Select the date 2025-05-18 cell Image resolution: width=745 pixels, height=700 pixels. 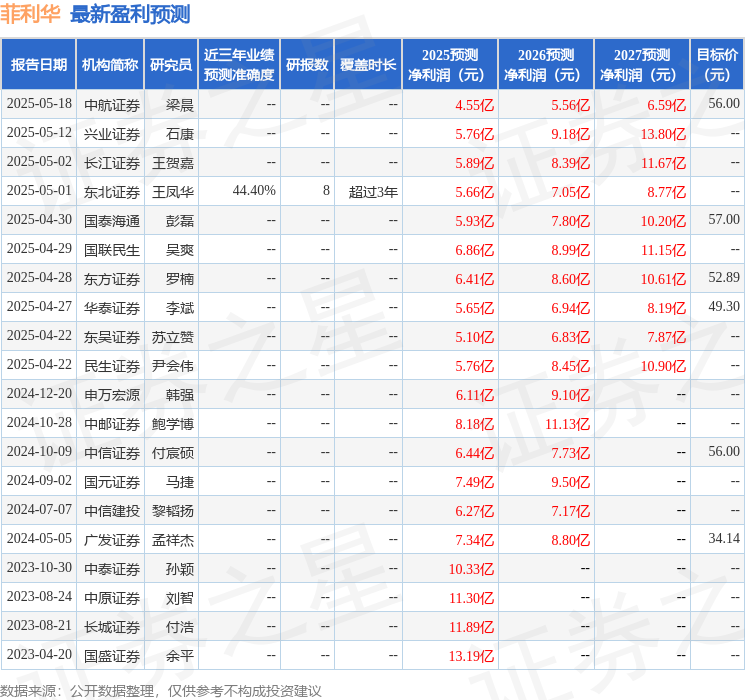click(39, 104)
